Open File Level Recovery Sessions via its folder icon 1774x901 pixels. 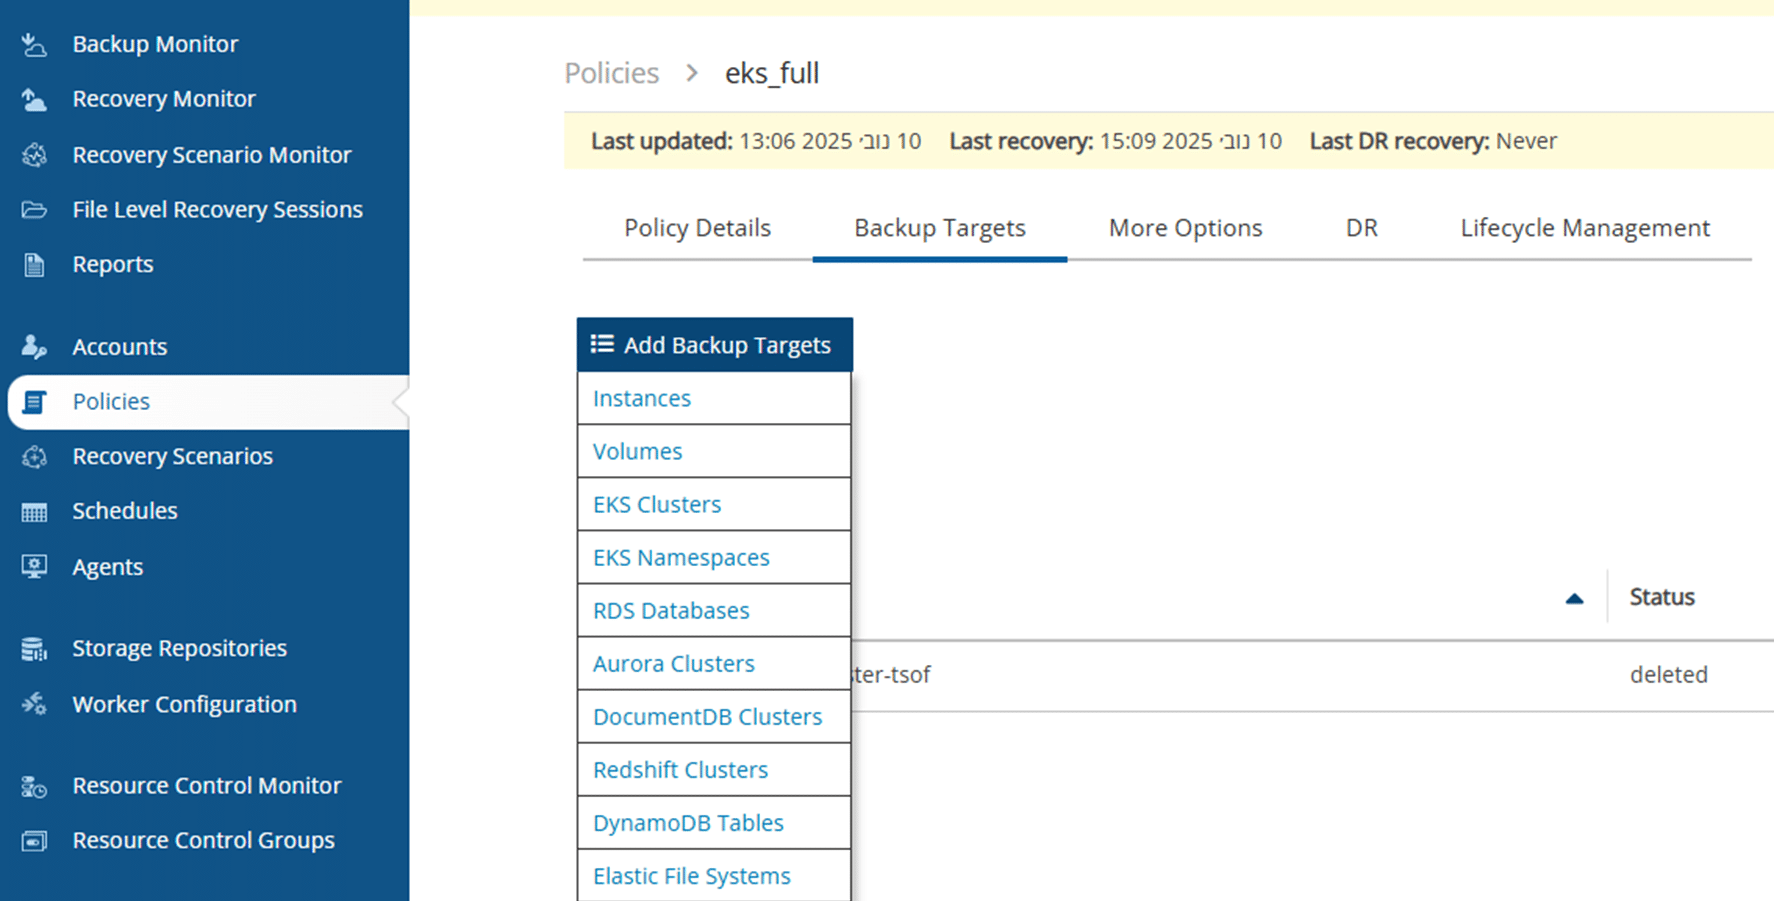click(x=34, y=209)
